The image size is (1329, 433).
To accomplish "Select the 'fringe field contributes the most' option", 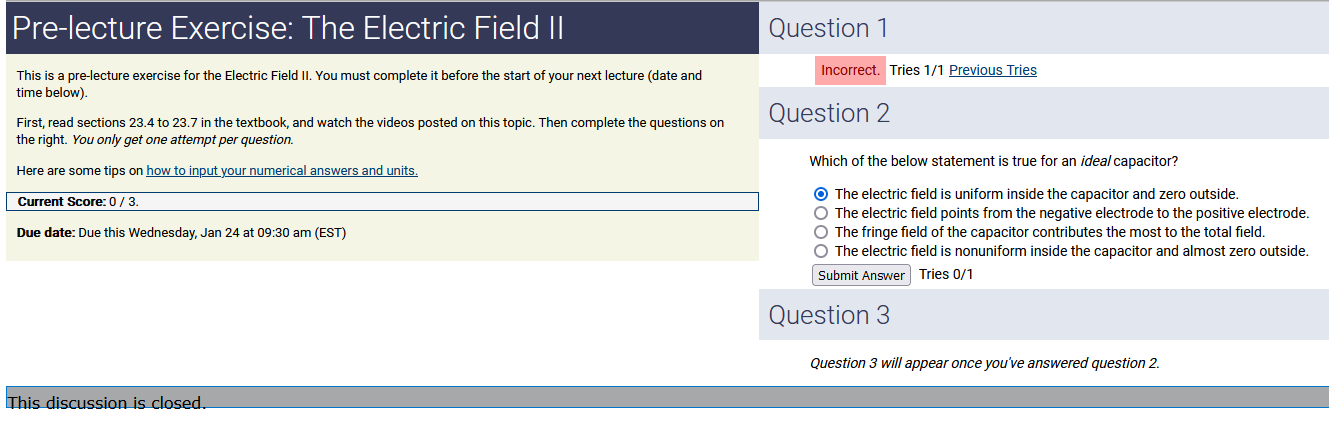I will pyautogui.click(x=821, y=232).
